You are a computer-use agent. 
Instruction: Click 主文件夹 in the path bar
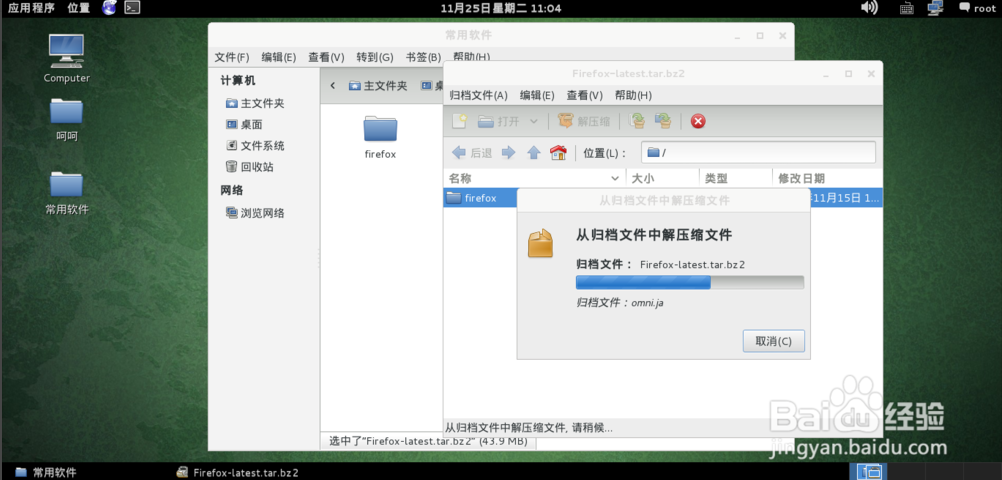[x=378, y=85]
